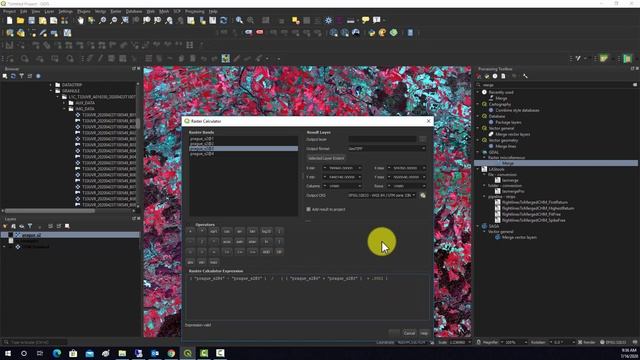Open the Windows Start menu
640x360 pixels.
[8, 353]
